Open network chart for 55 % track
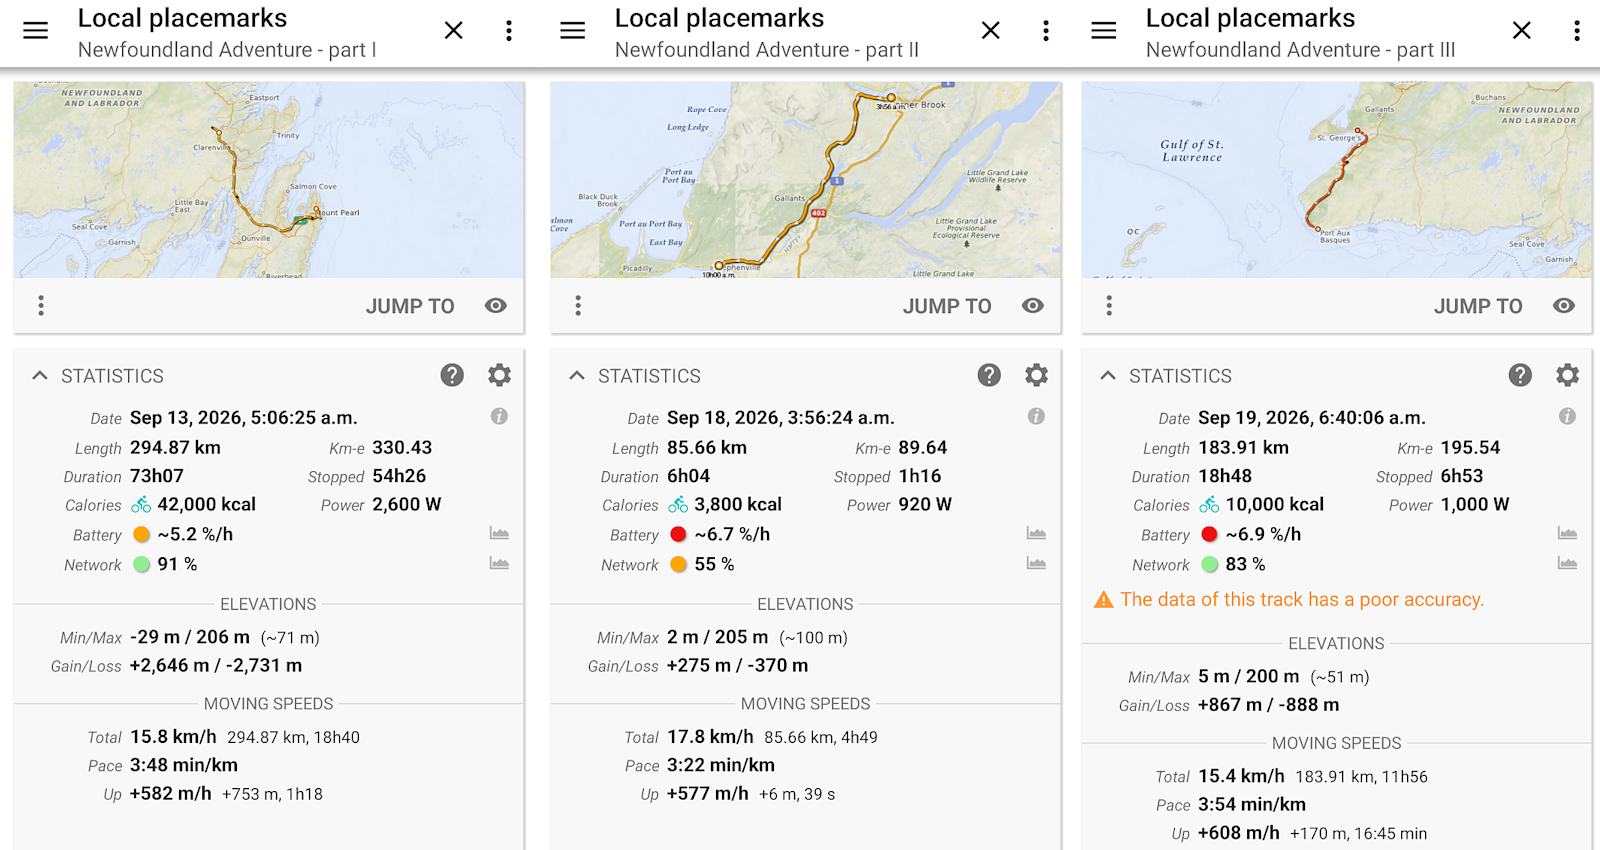The width and height of the screenshot is (1600, 850). pos(1036,564)
